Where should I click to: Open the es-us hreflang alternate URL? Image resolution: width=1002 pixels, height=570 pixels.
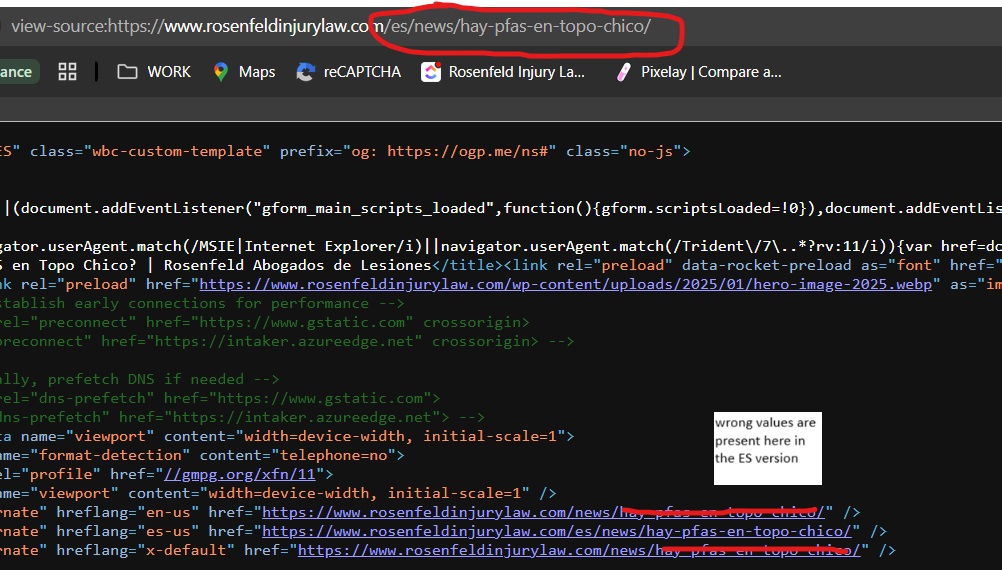557,531
